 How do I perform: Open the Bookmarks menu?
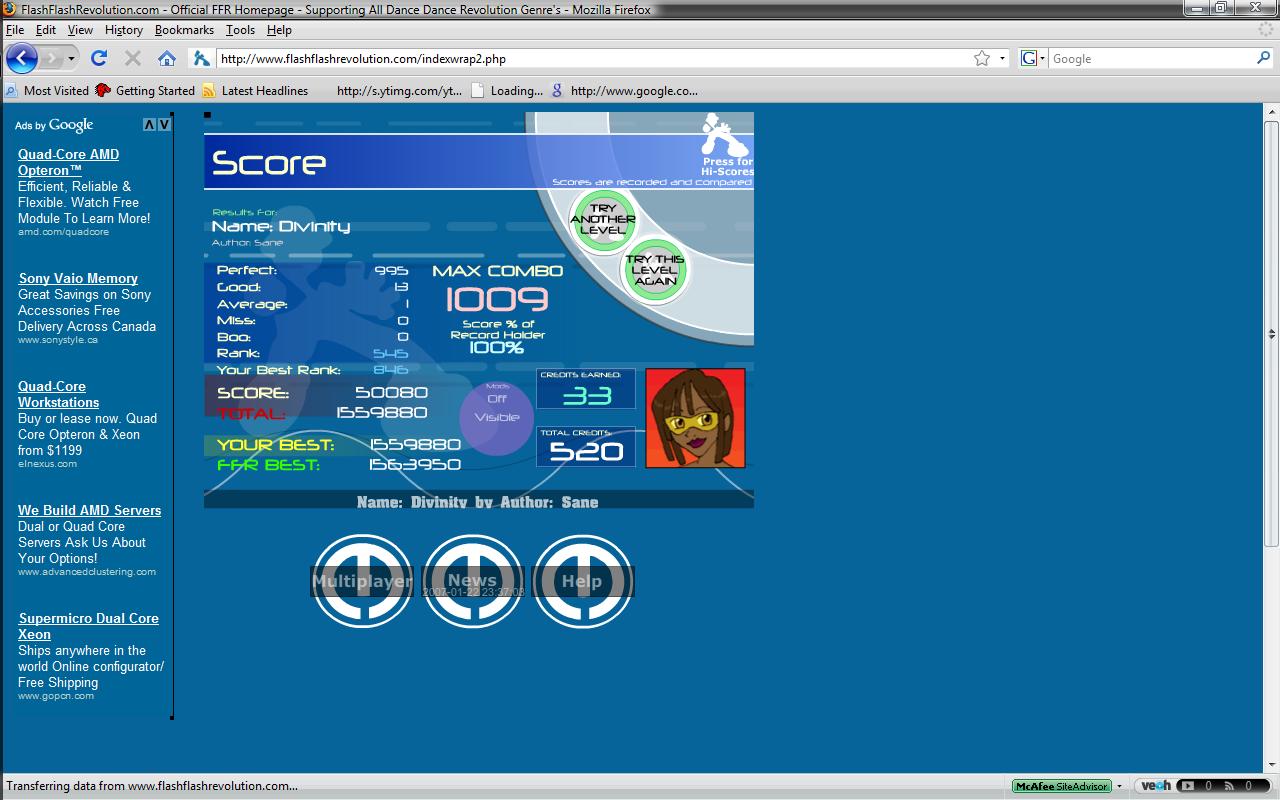click(x=184, y=30)
